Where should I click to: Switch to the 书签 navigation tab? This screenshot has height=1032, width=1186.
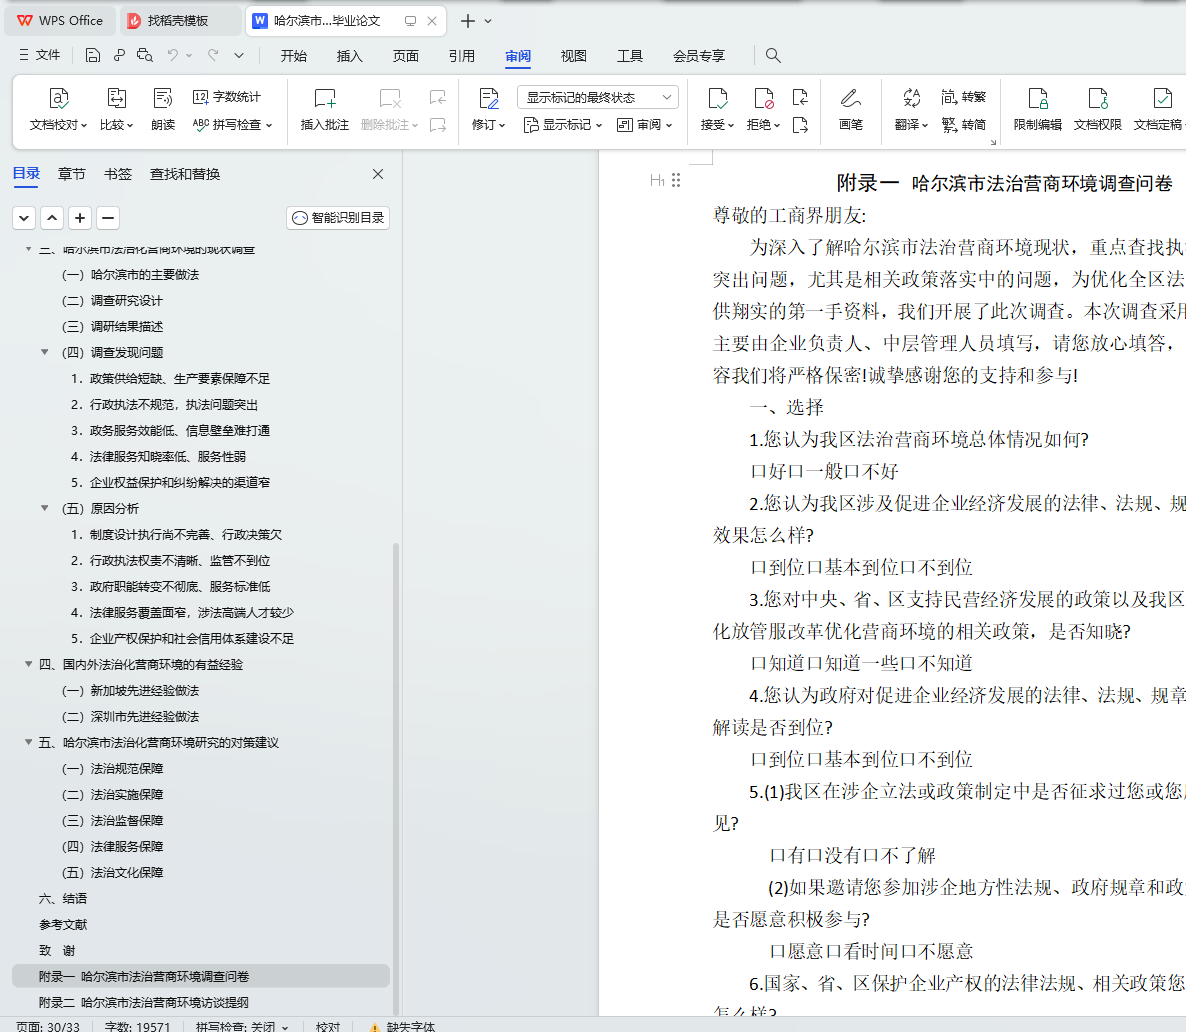point(117,174)
